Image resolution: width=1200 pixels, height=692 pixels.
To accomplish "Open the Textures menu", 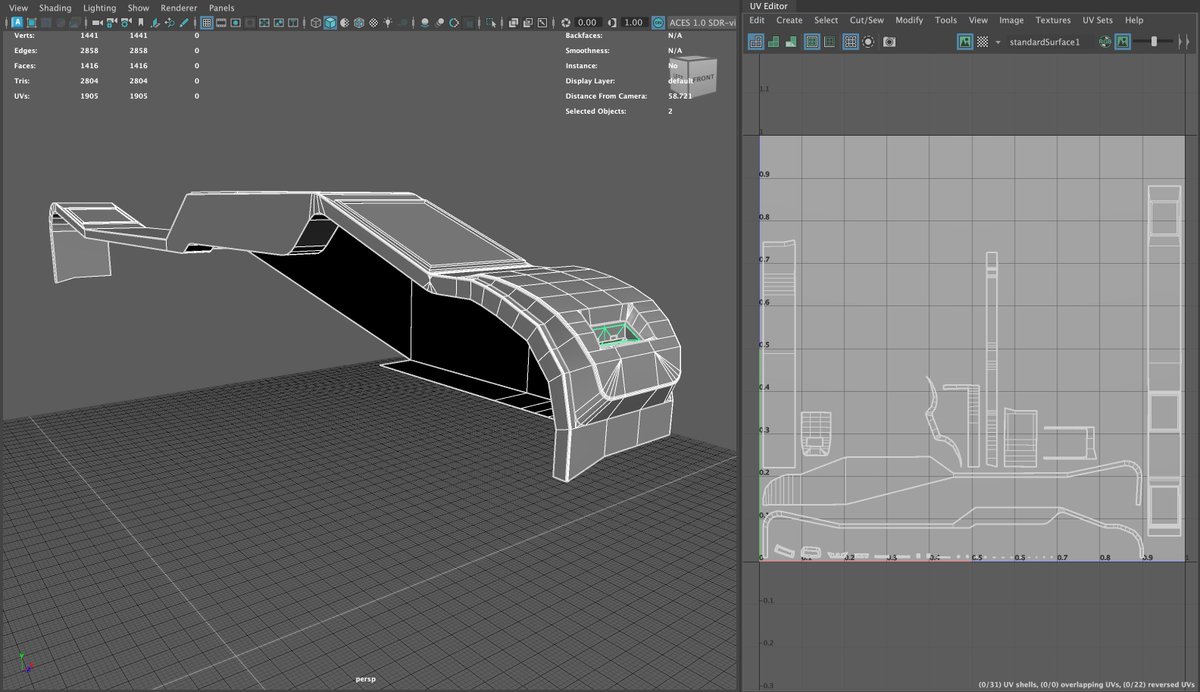I will [x=1053, y=20].
